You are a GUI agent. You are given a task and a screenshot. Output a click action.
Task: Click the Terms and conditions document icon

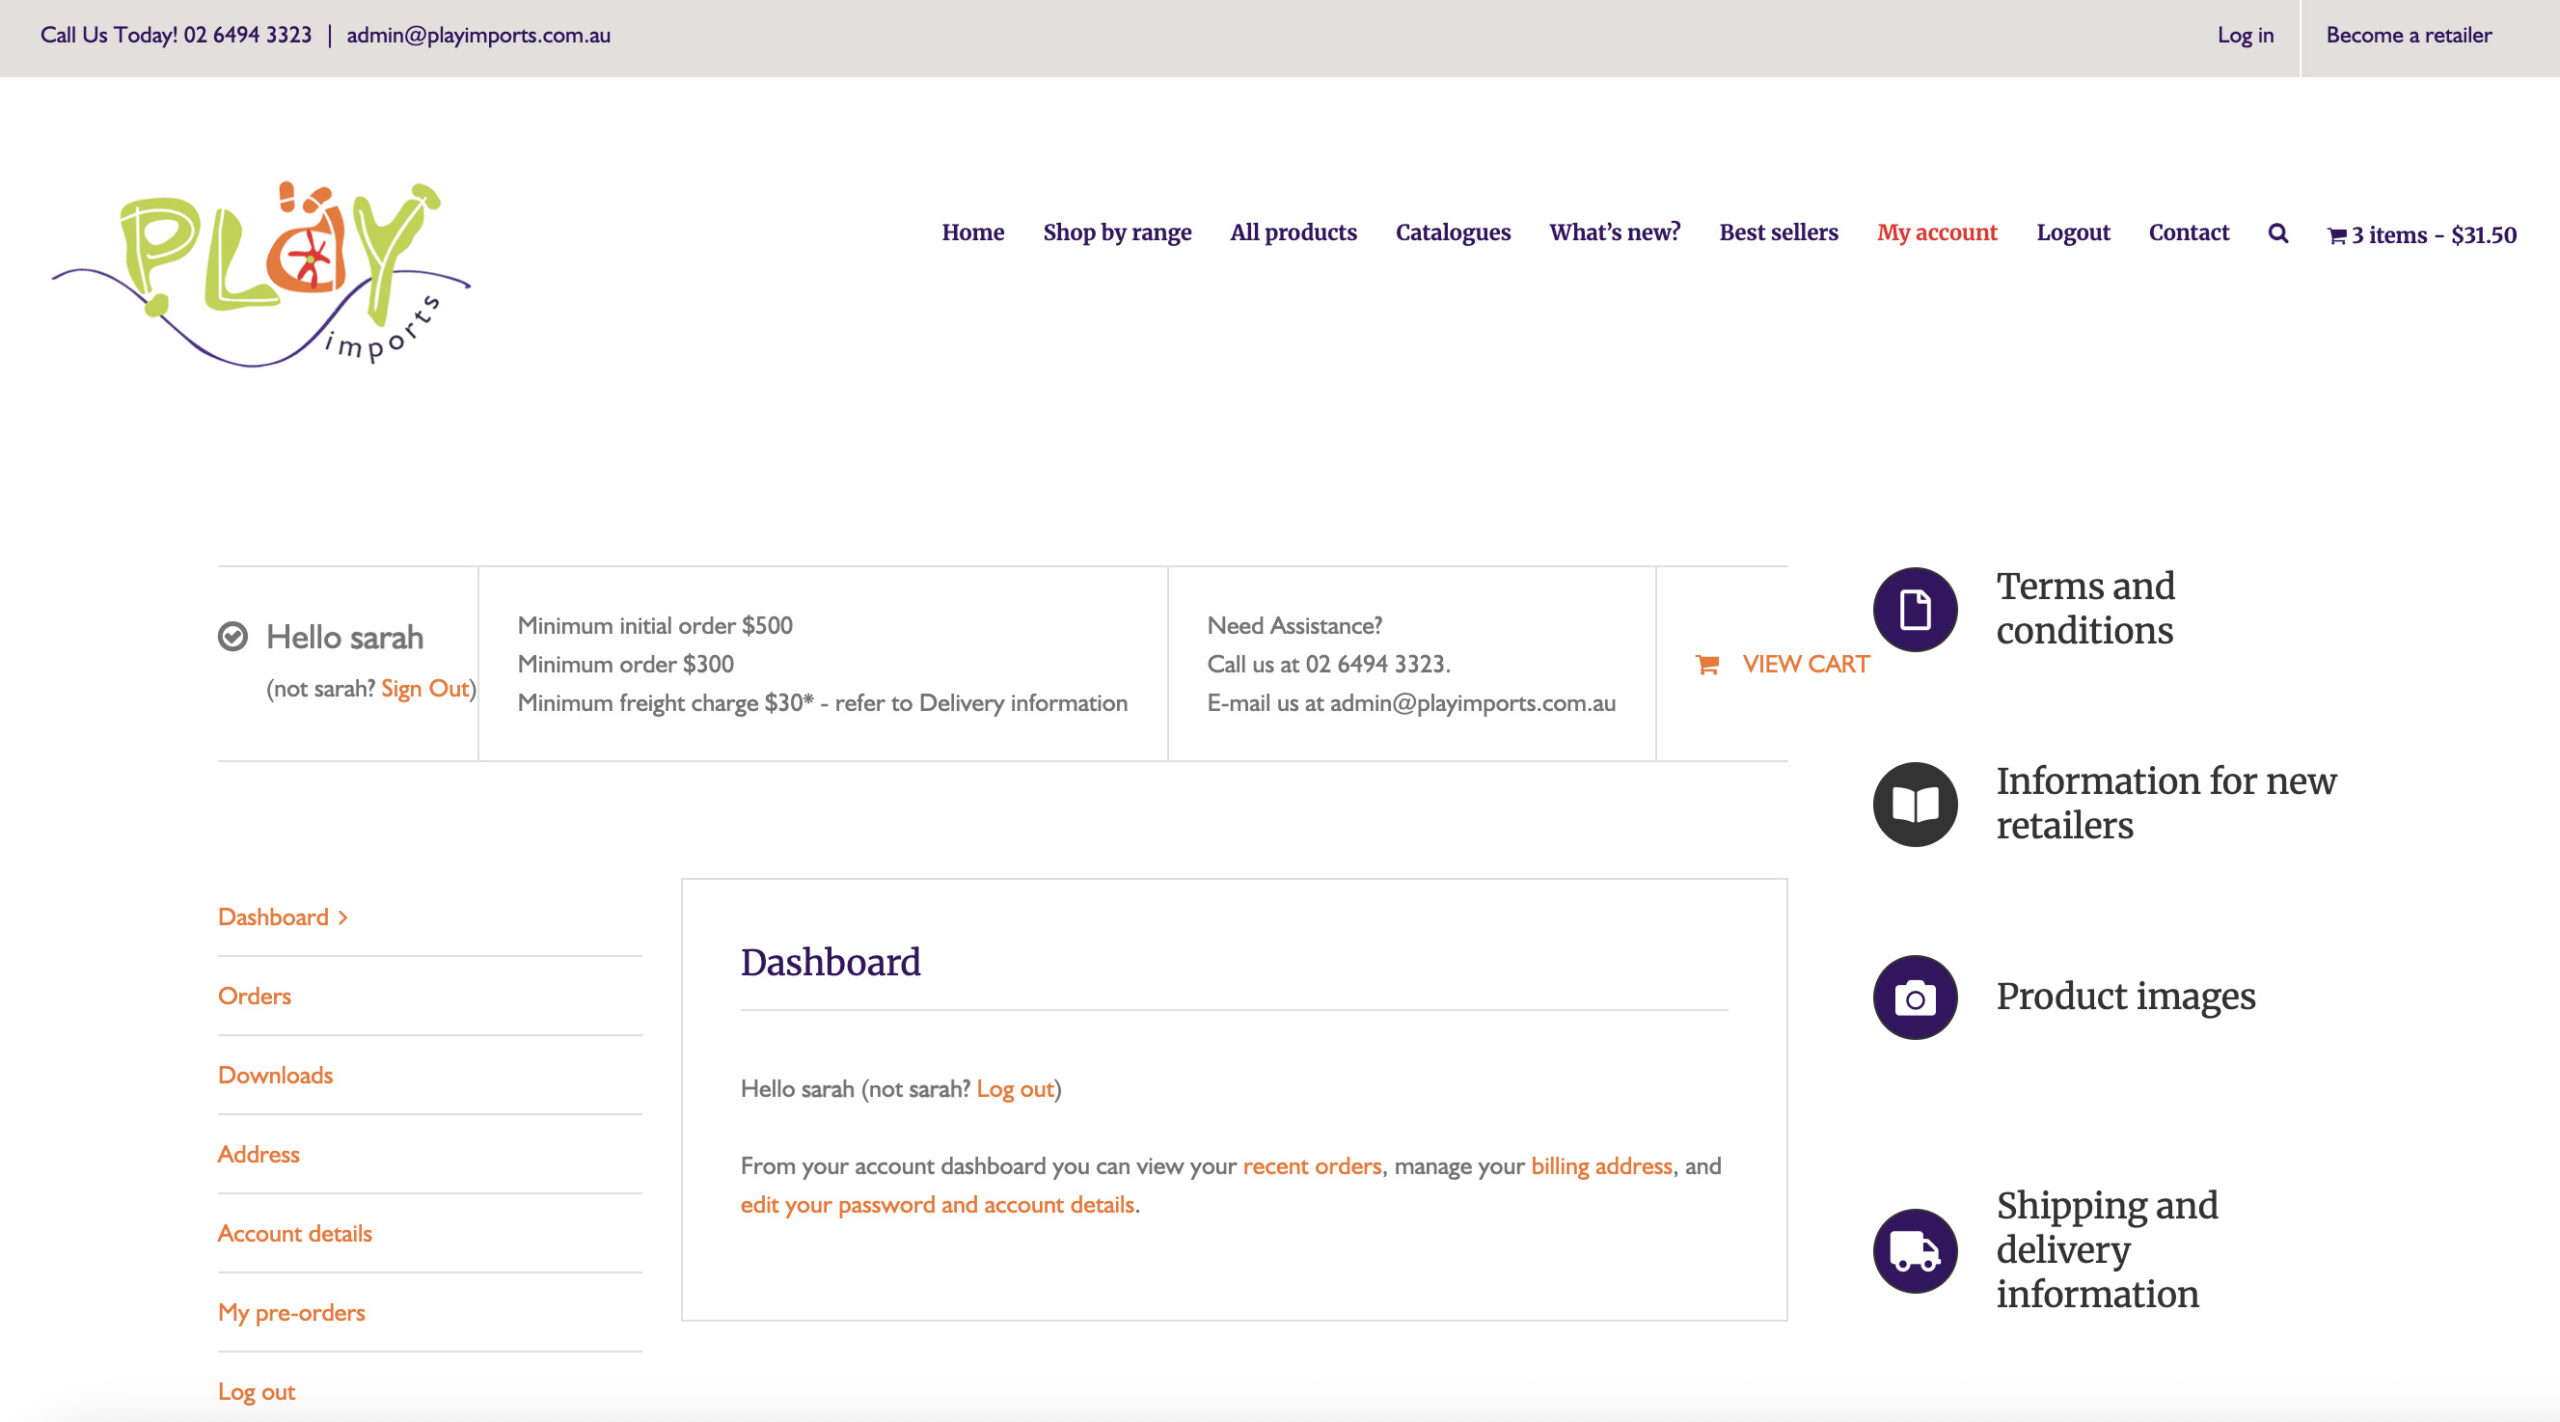tap(1914, 609)
